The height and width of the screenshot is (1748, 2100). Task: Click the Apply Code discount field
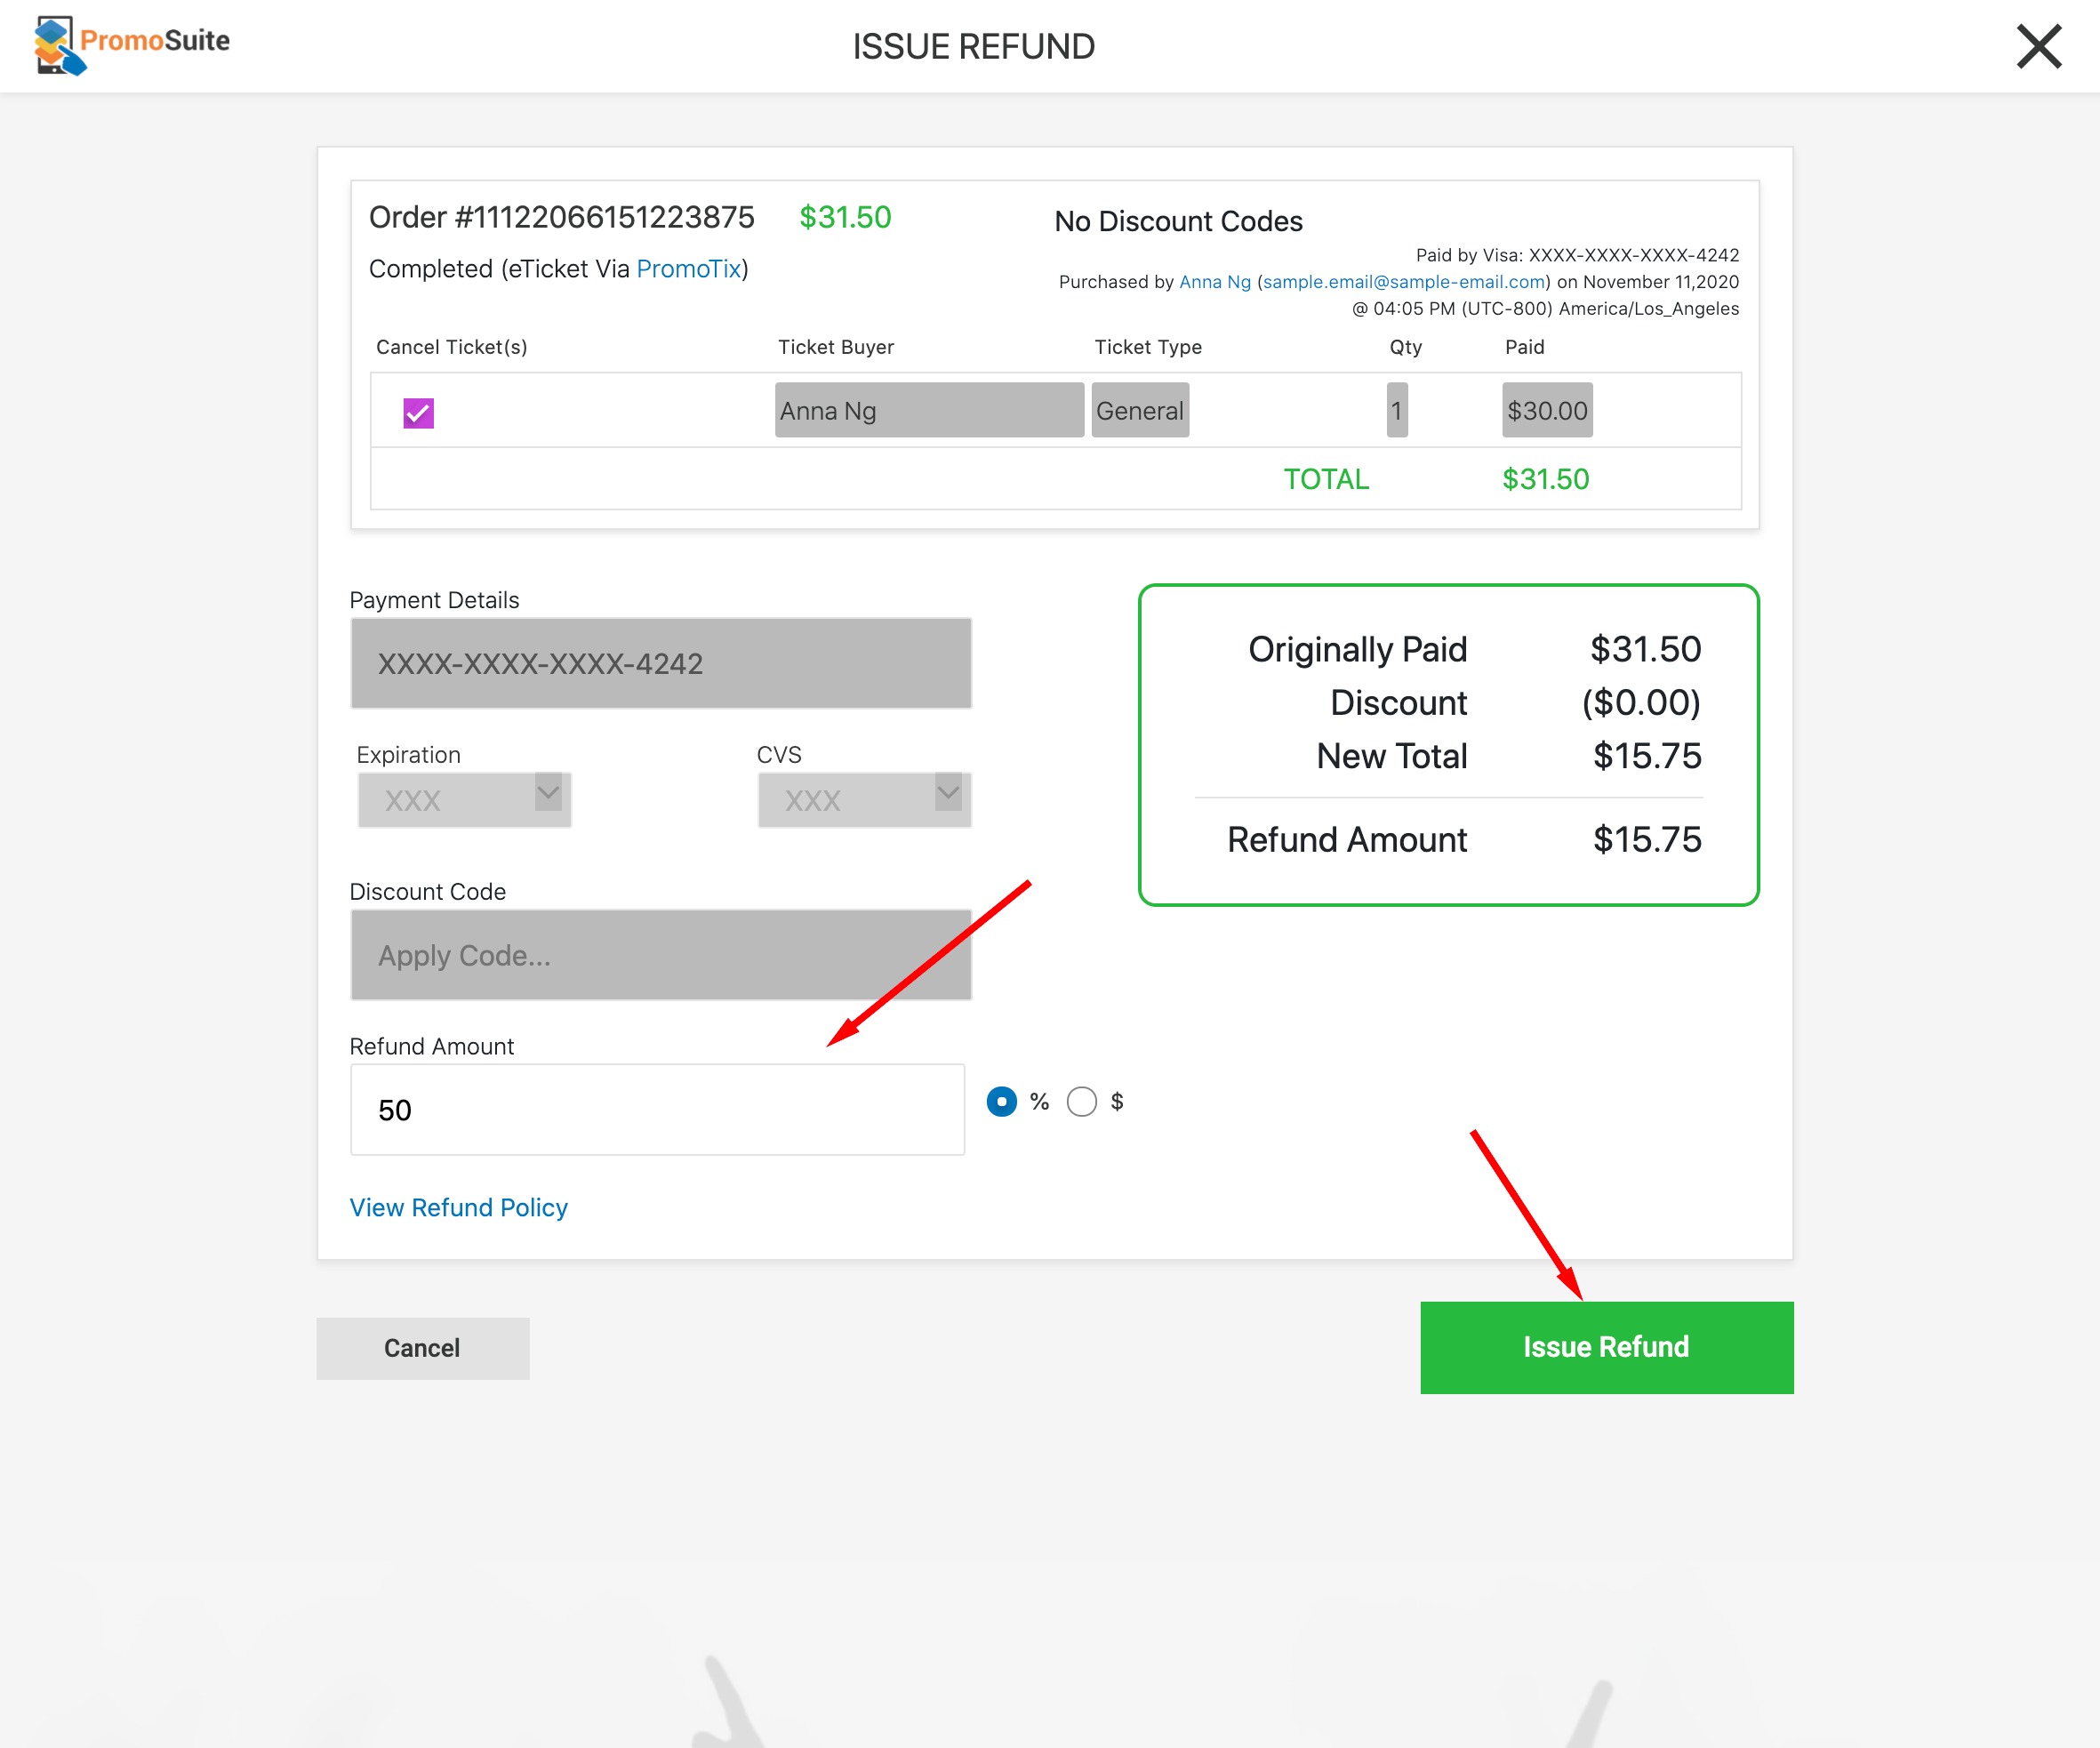(660, 955)
